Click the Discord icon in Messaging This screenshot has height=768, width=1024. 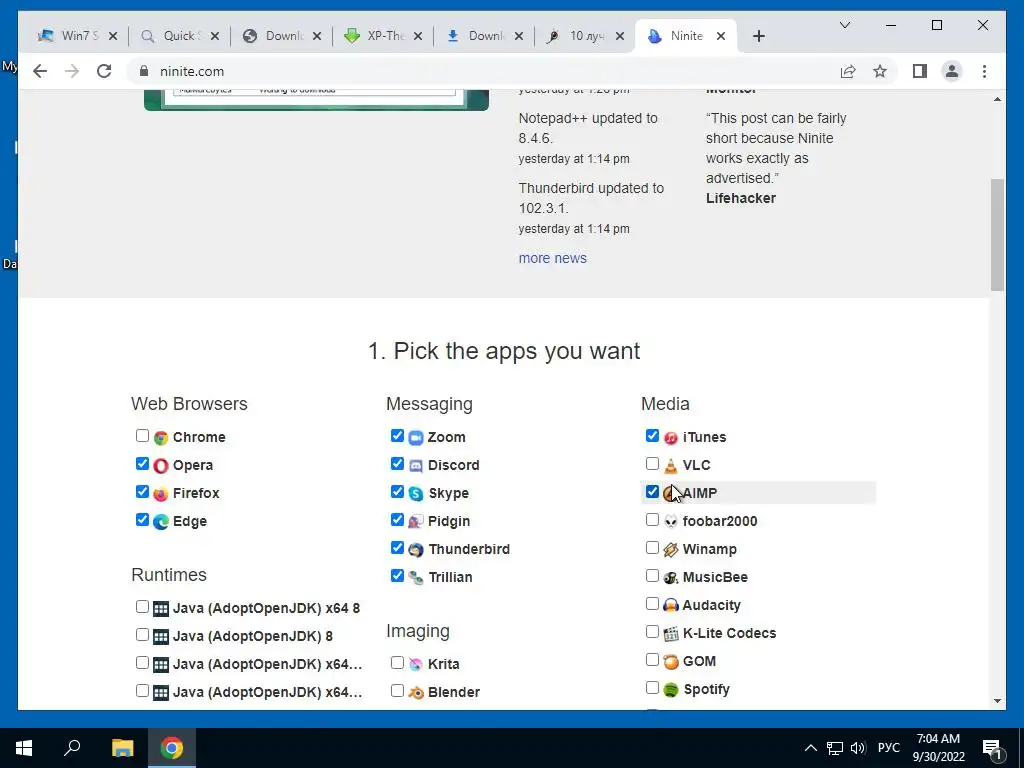tap(416, 466)
